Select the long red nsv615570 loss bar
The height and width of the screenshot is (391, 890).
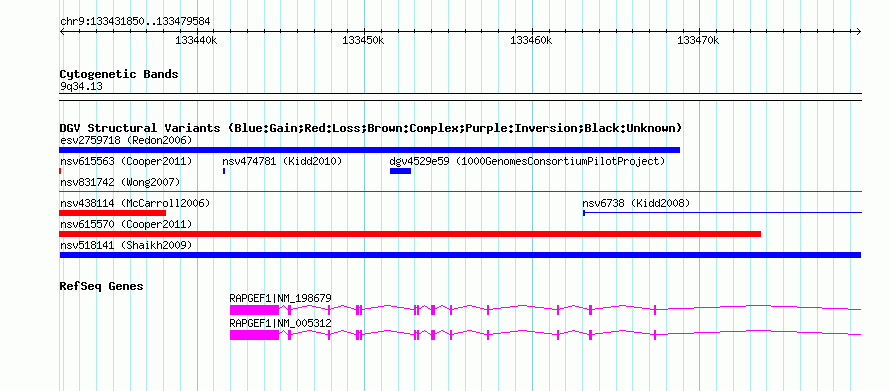click(410, 234)
